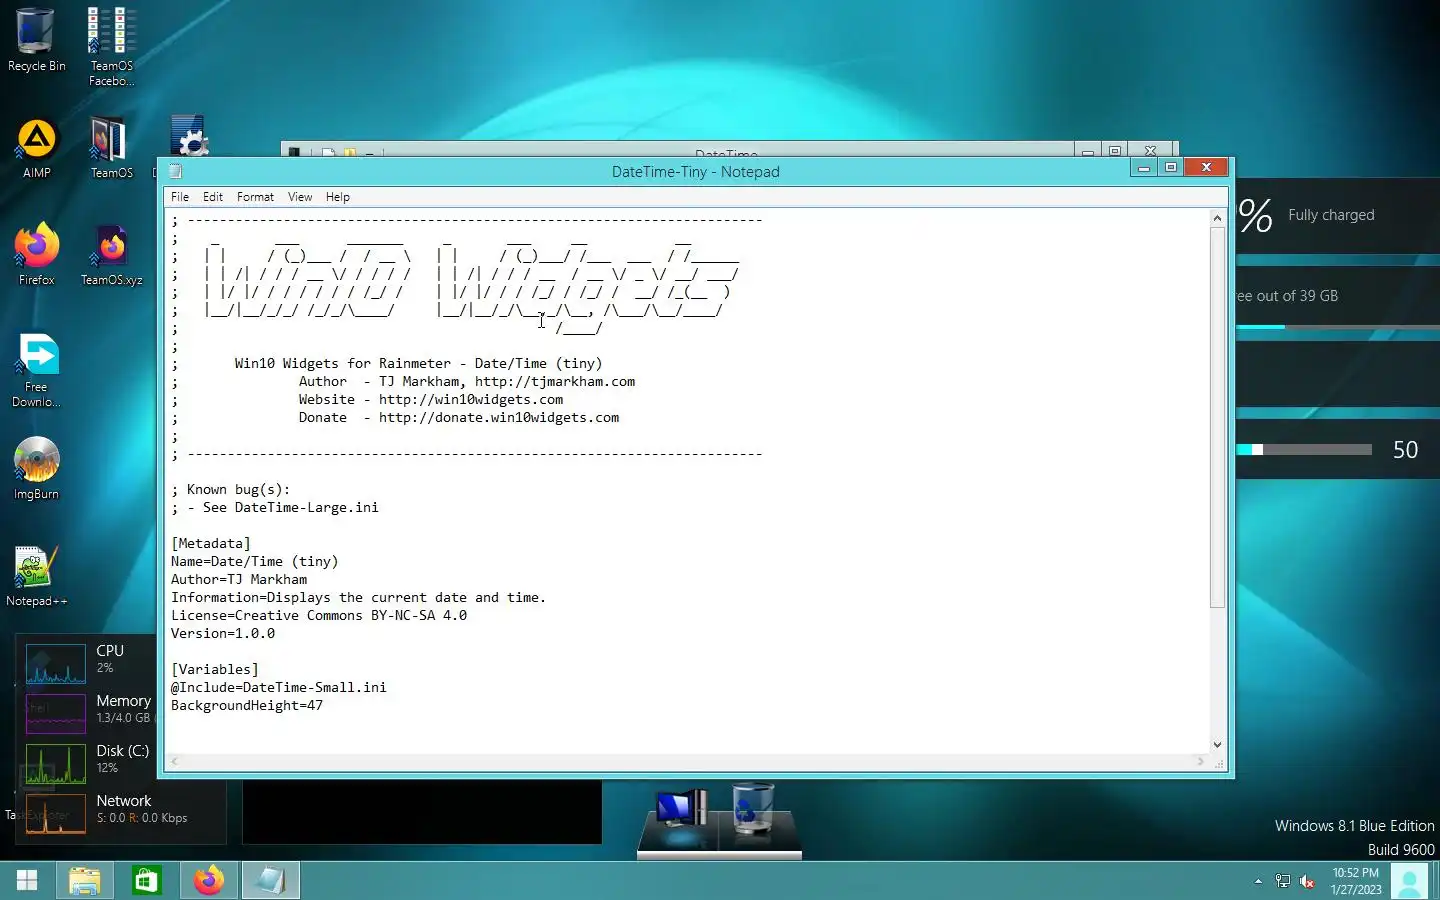The image size is (1440, 900).
Task: Show hidden system tray icons
Action: coord(1258,881)
